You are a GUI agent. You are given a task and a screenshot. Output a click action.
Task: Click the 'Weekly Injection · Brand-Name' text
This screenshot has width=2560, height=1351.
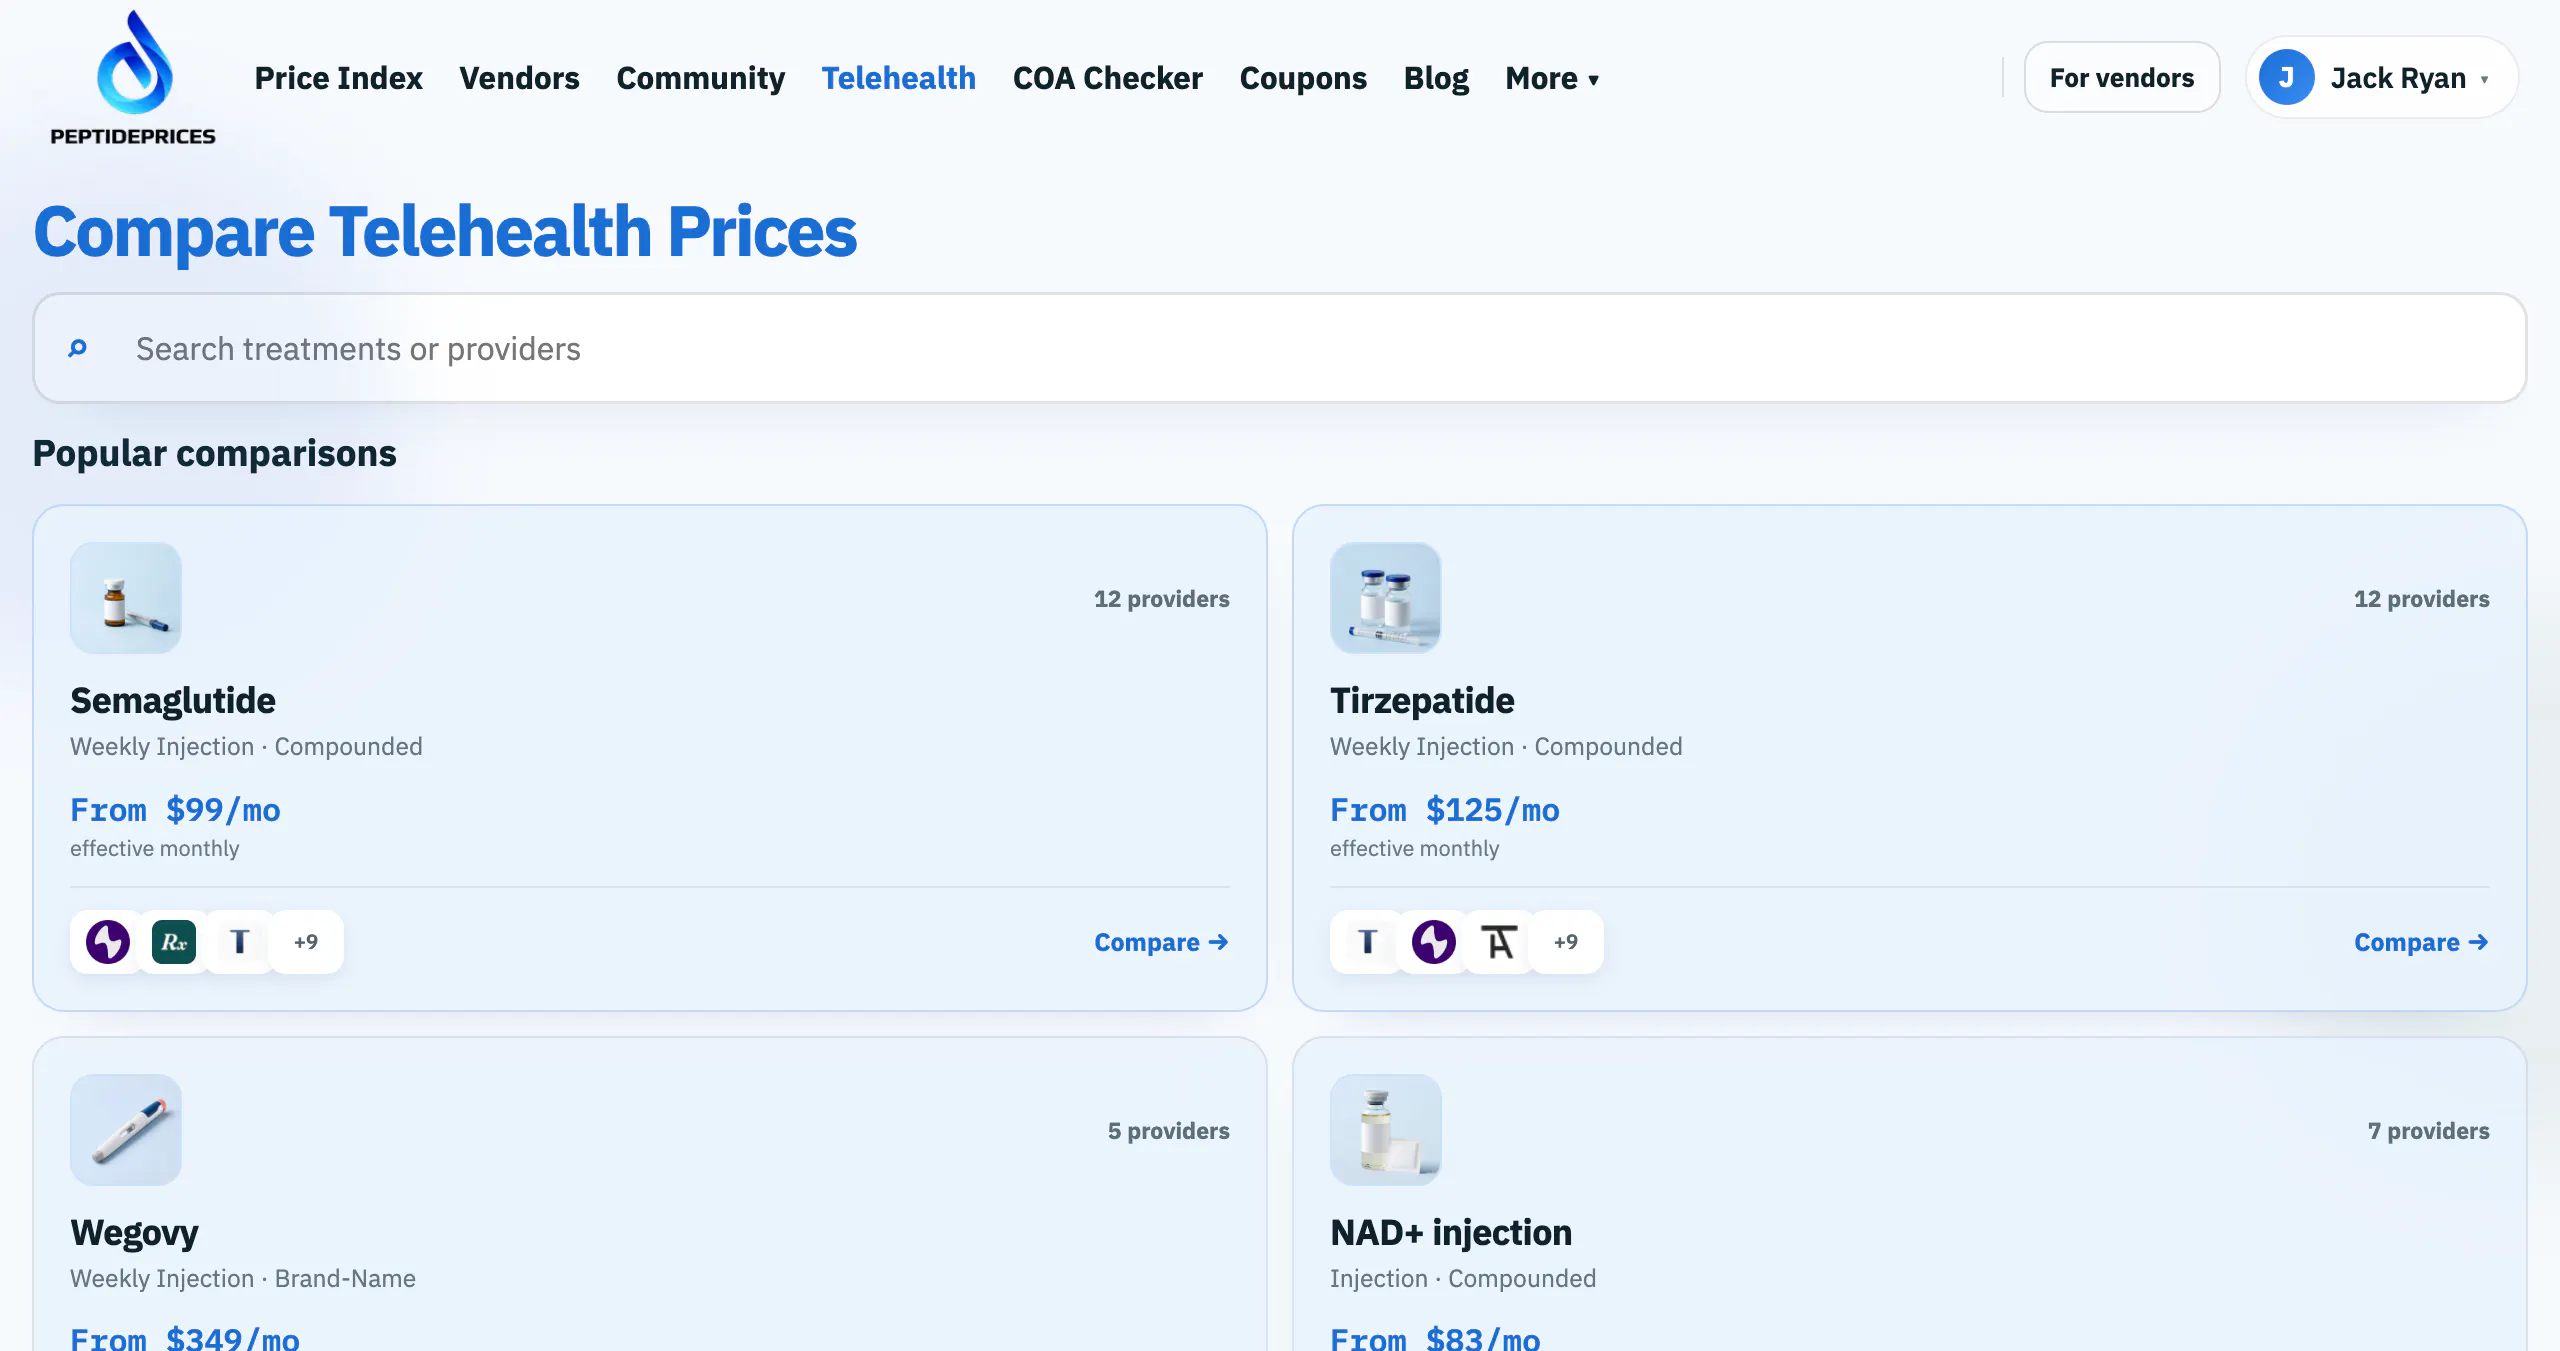(x=243, y=1278)
